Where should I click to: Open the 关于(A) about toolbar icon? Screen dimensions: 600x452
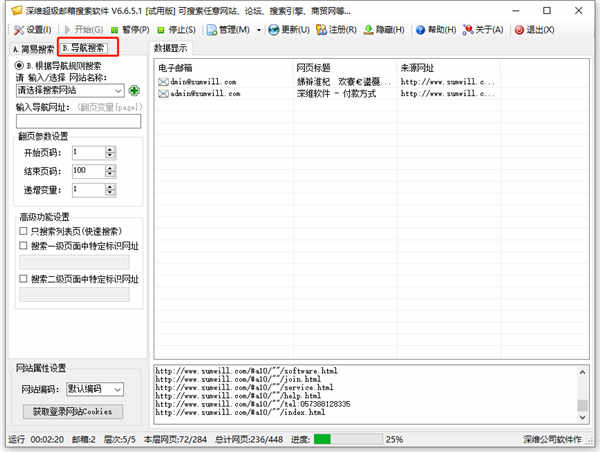tap(468, 29)
